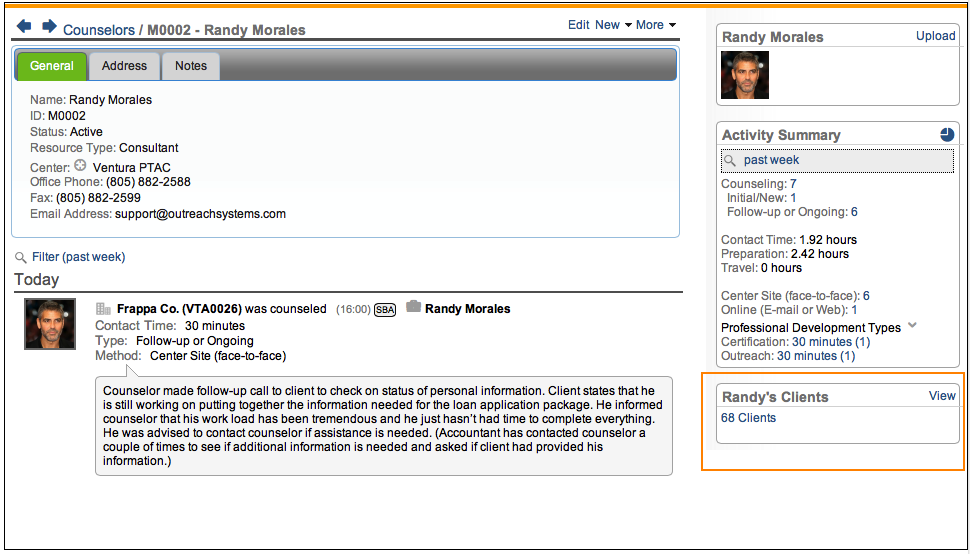Click the magnifier icon next to Filter
Screen dimensions: 975x554
tap(20, 258)
